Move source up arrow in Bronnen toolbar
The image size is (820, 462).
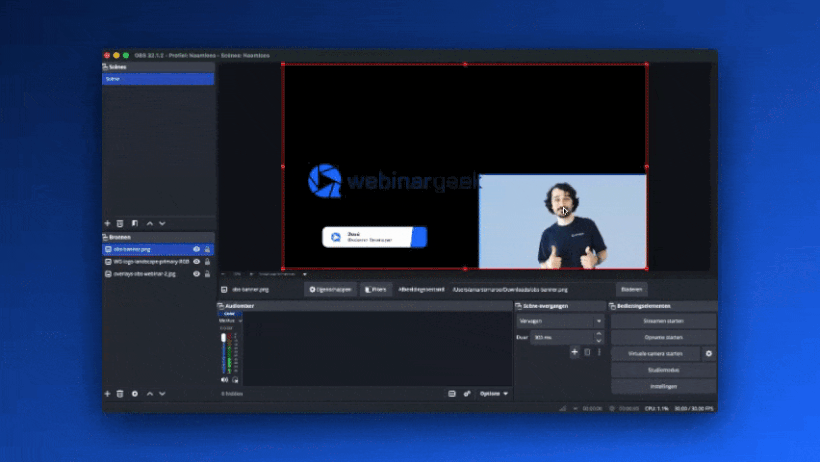(150, 393)
